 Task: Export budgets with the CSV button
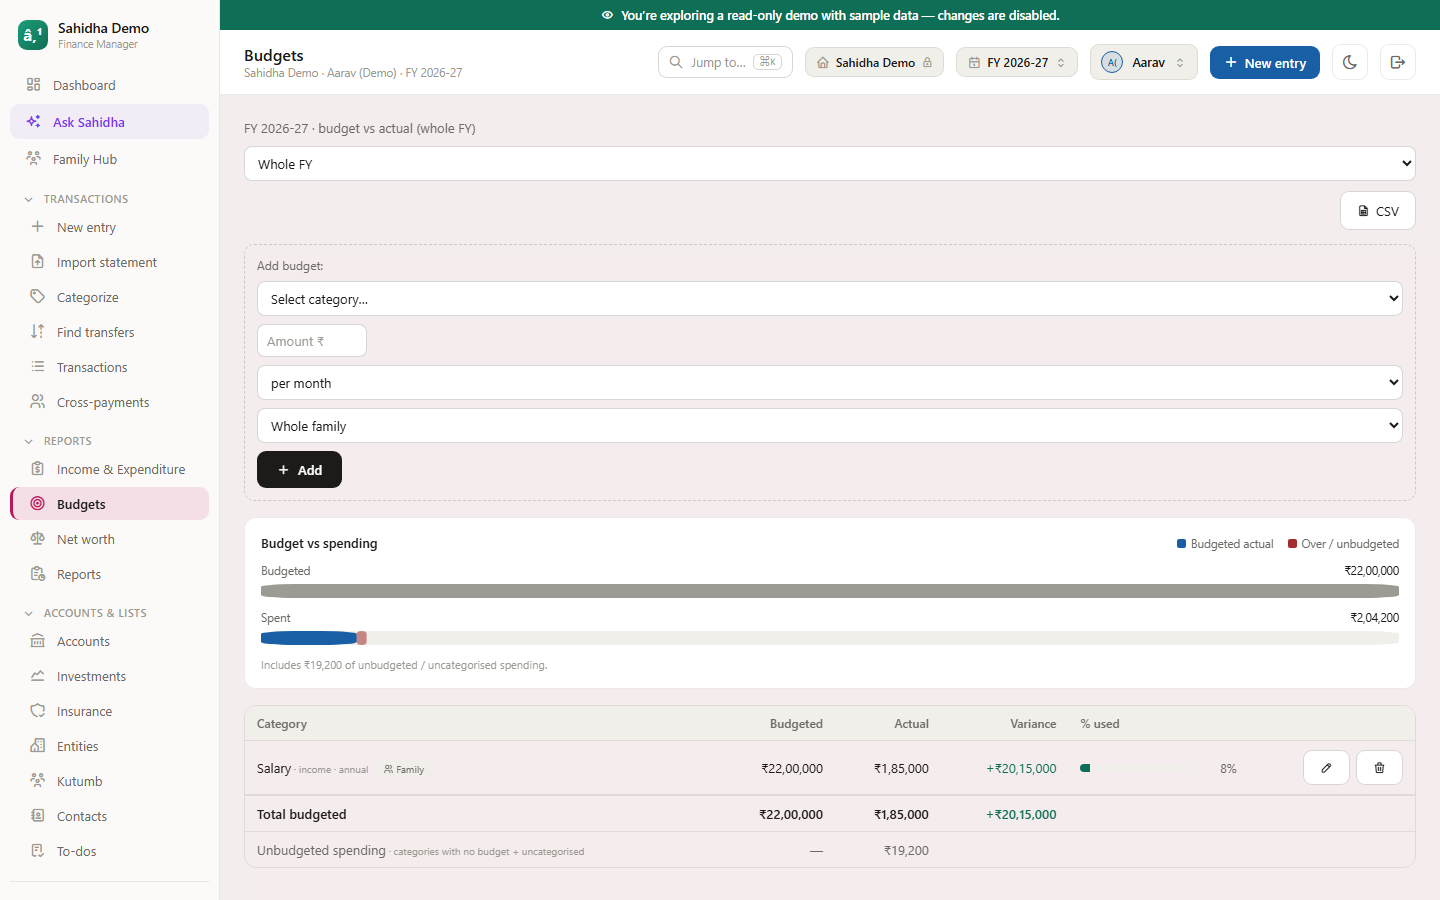1378,211
